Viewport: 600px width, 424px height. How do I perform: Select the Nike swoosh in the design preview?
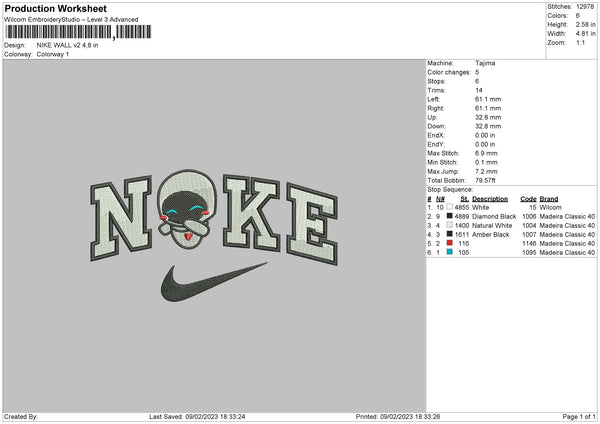point(214,282)
